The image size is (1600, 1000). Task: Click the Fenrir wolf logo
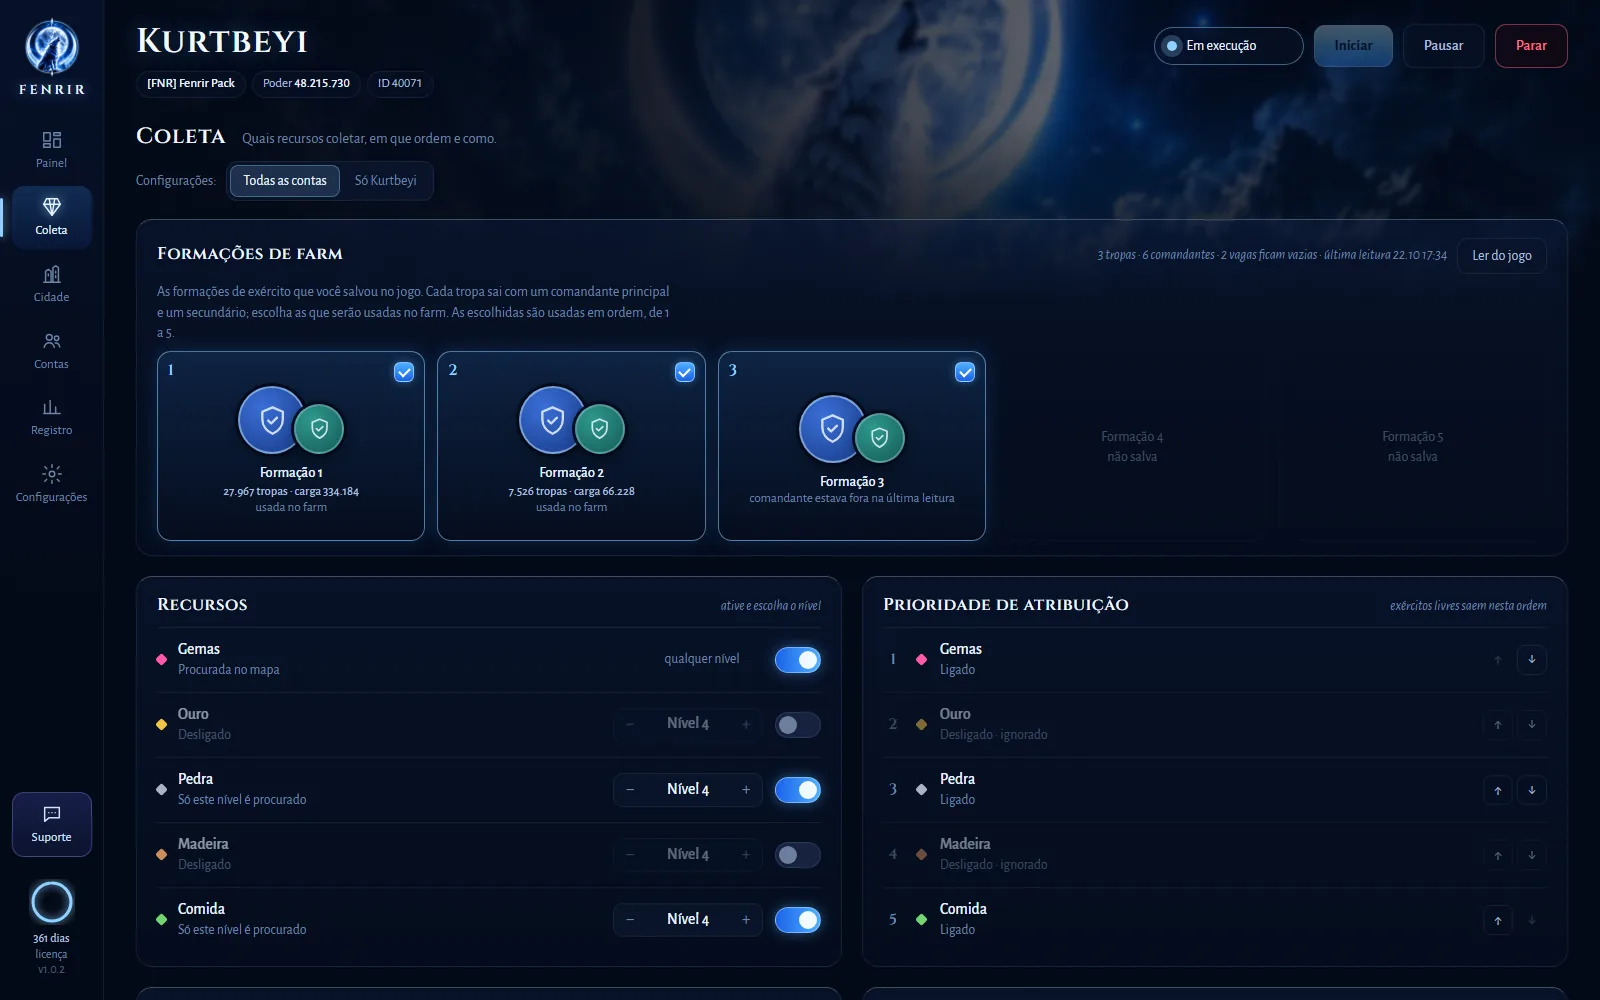(51, 48)
